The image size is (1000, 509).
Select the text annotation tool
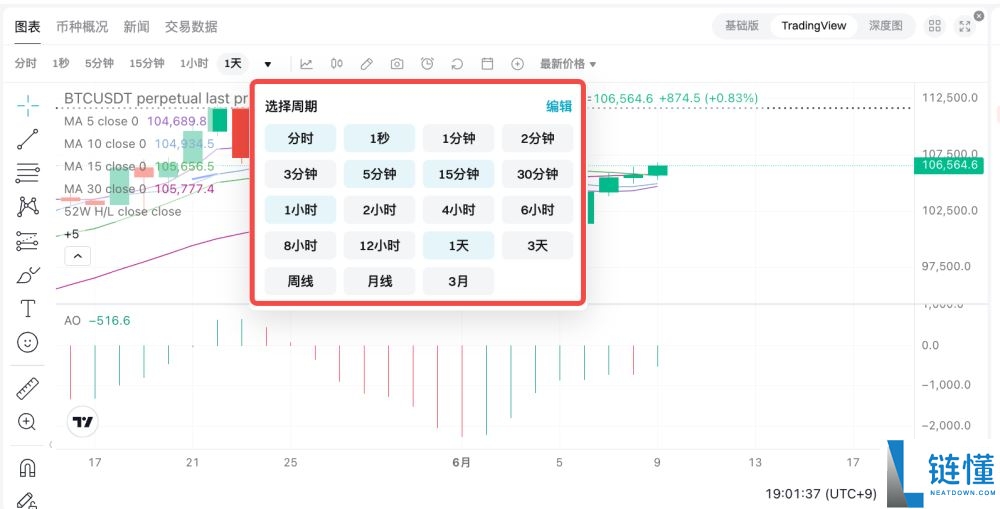tap(27, 309)
